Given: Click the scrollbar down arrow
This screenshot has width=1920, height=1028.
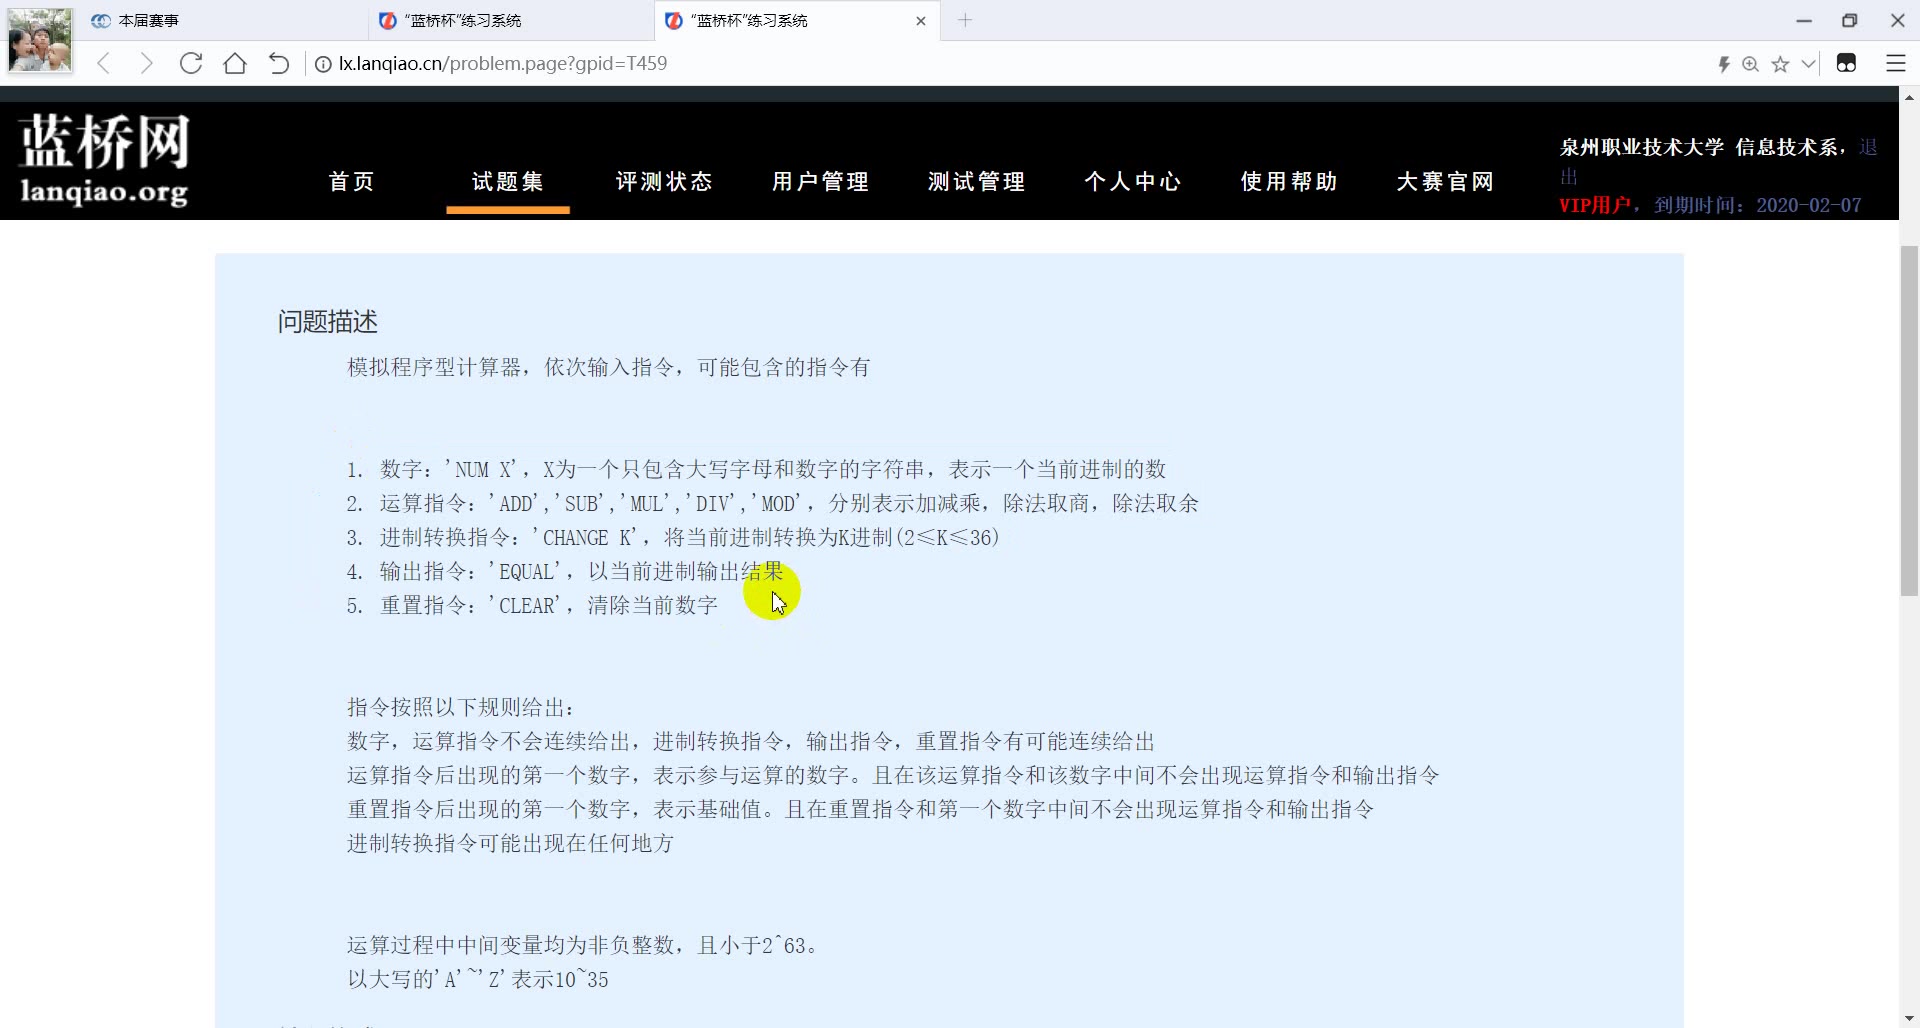Looking at the screenshot, I should 1909,1018.
